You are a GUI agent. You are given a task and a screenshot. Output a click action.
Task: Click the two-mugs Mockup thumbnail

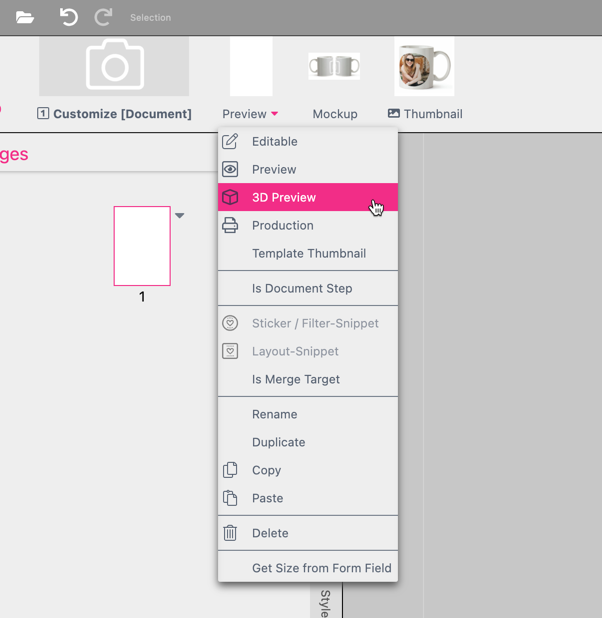pos(334,66)
